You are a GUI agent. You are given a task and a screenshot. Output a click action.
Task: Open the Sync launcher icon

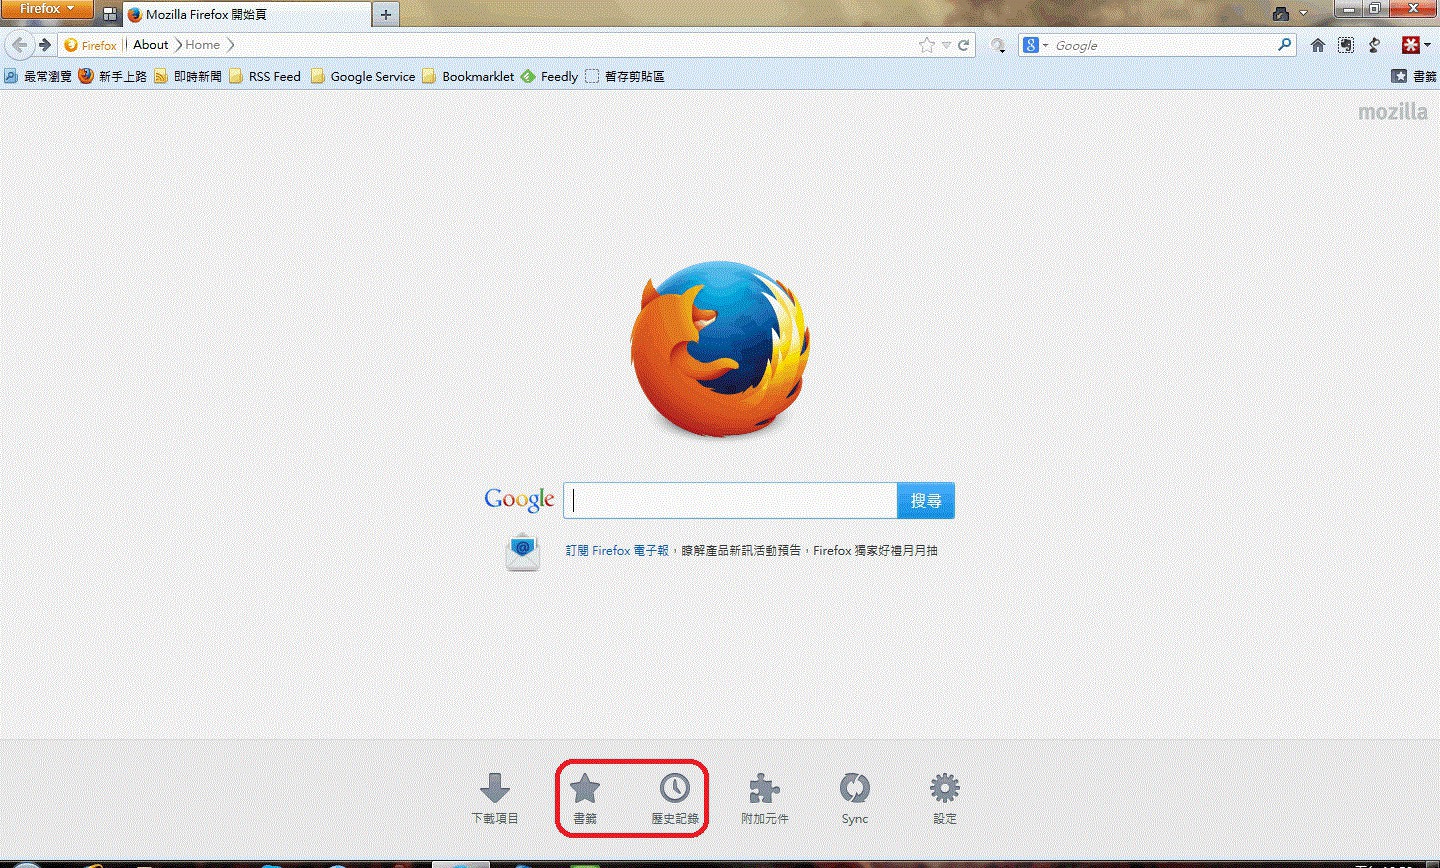(855, 798)
